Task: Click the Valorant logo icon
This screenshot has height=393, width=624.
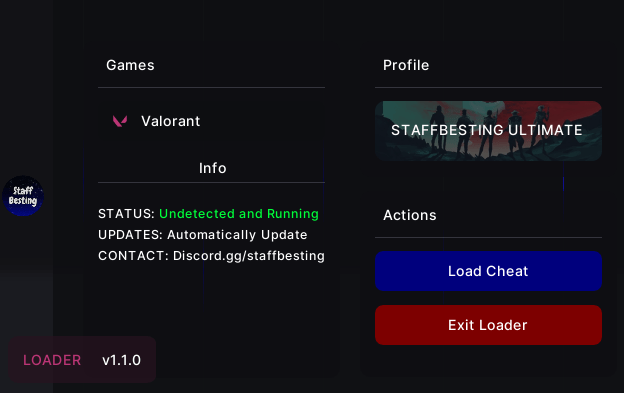Action: [120, 121]
